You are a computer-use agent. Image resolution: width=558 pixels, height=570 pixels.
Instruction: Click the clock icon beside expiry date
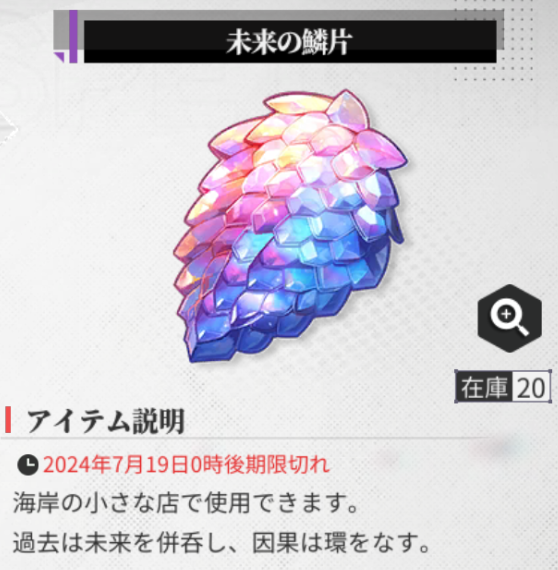pyautogui.click(x=28, y=465)
